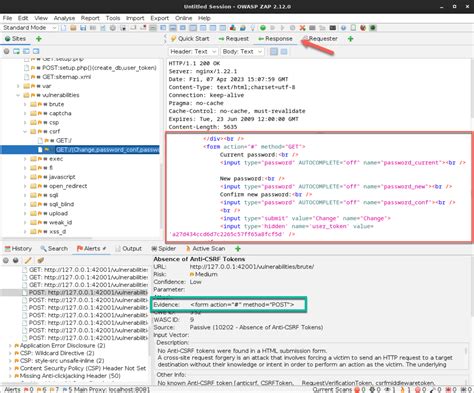Switch to the Request tab
This screenshot has width=474, height=393.
pos(234,39)
